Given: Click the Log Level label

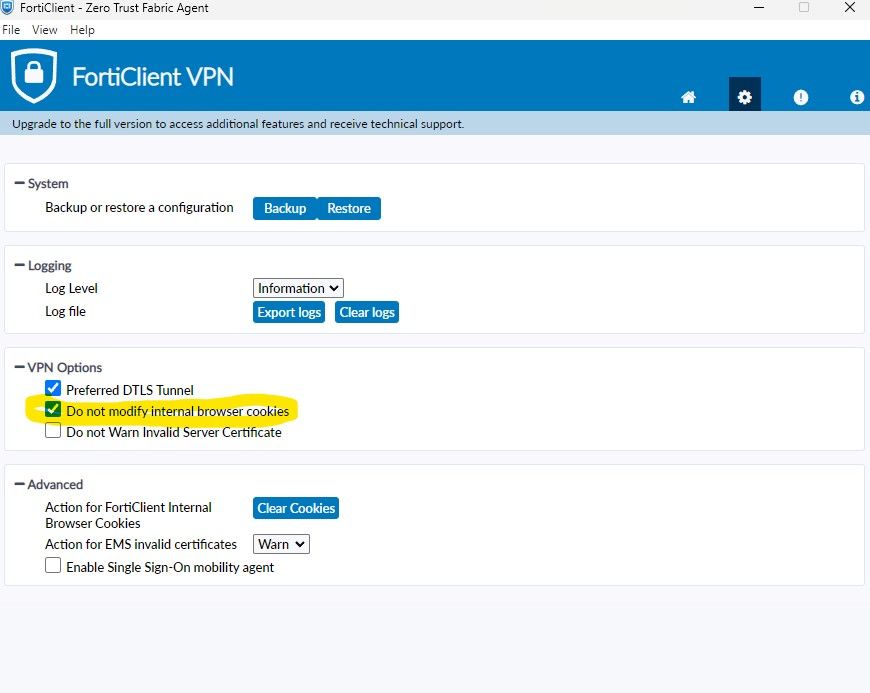Looking at the screenshot, I should click(71, 289).
